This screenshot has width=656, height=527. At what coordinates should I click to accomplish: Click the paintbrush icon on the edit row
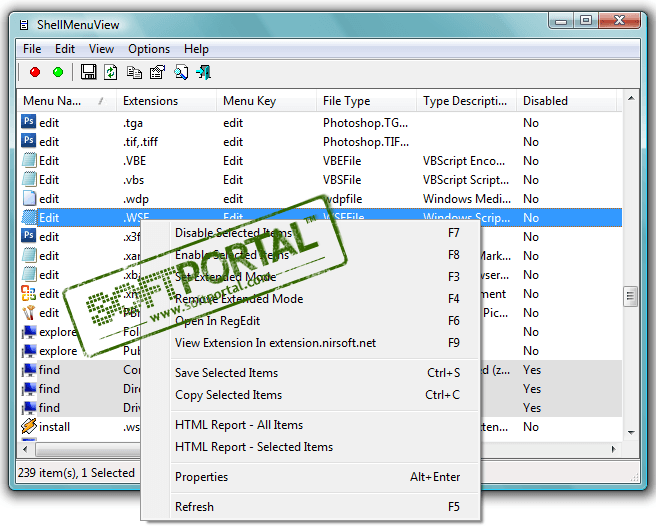point(28,312)
